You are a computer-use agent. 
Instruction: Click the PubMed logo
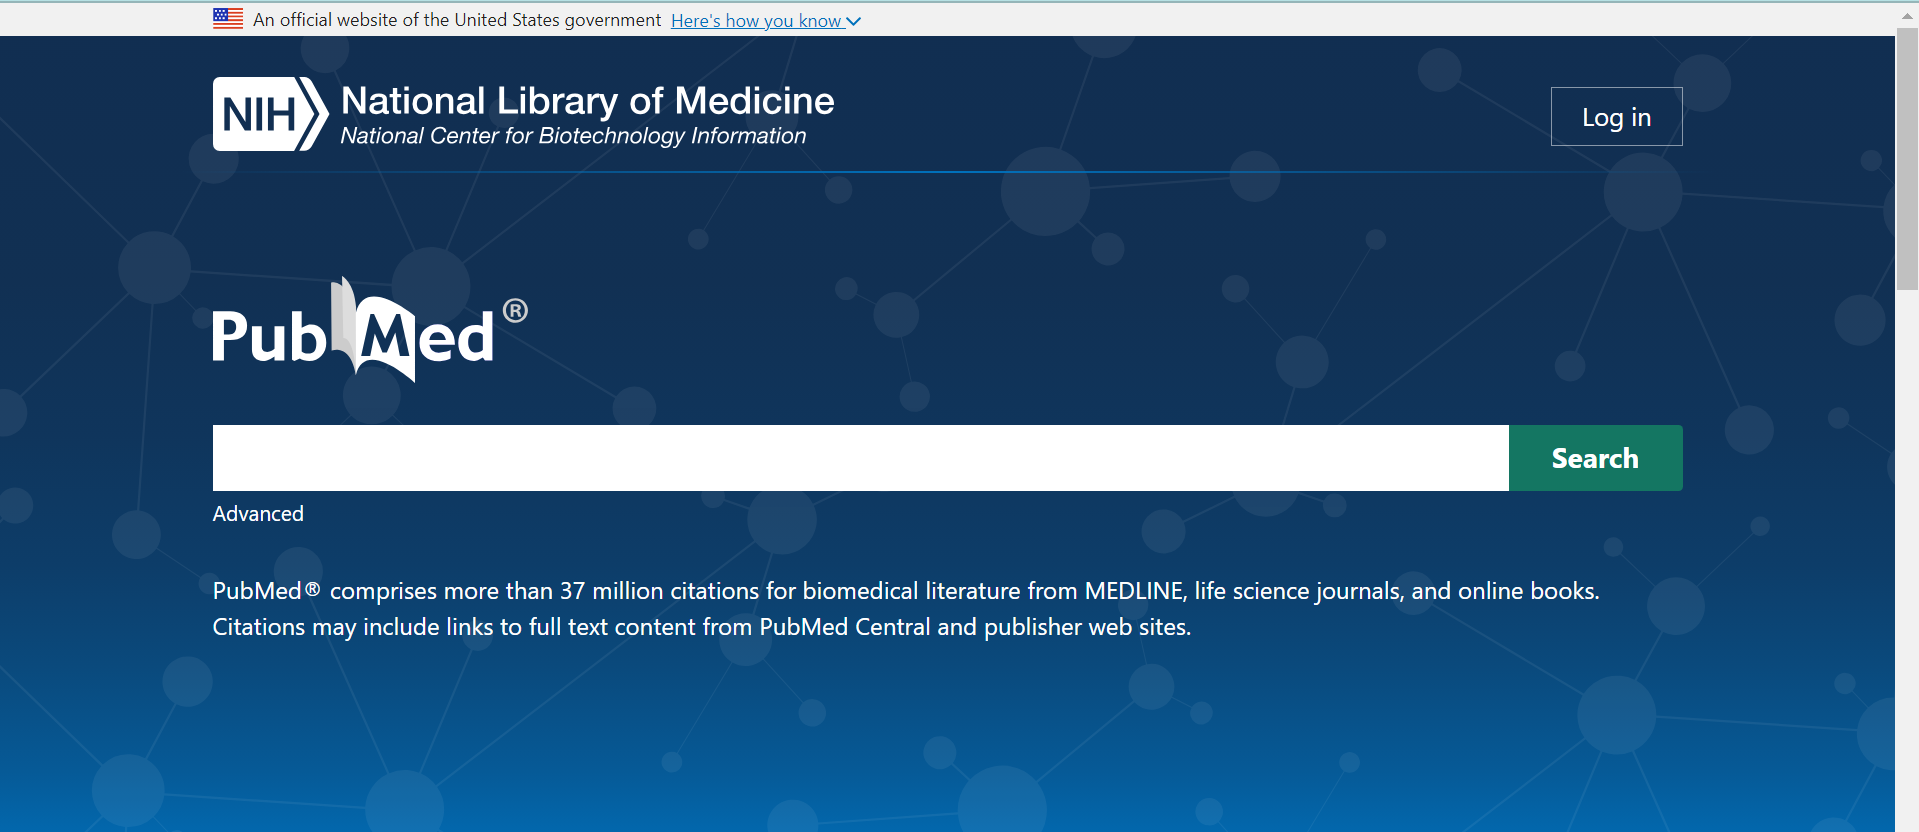tap(353, 334)
